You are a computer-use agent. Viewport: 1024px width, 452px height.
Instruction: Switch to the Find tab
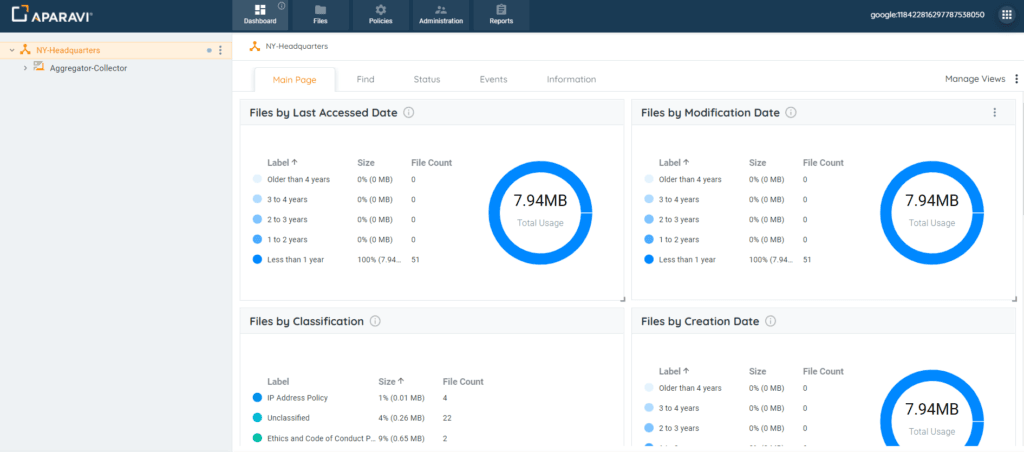(x=366, y=80)
